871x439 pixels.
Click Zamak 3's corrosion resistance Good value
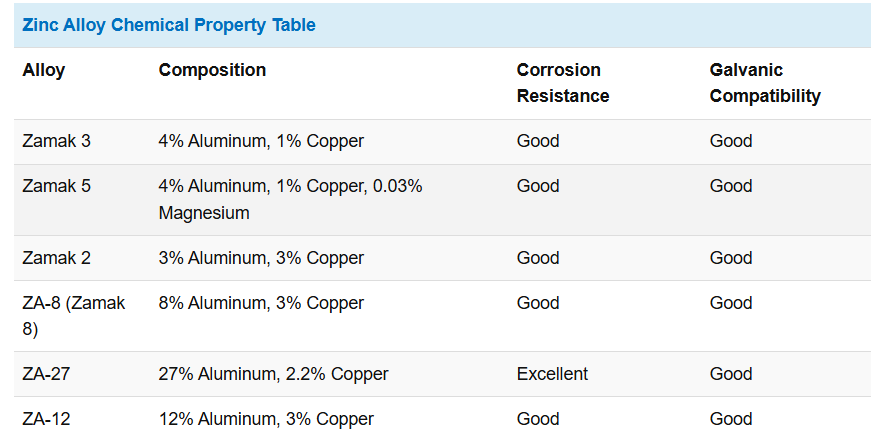click(x=538, y=141)
